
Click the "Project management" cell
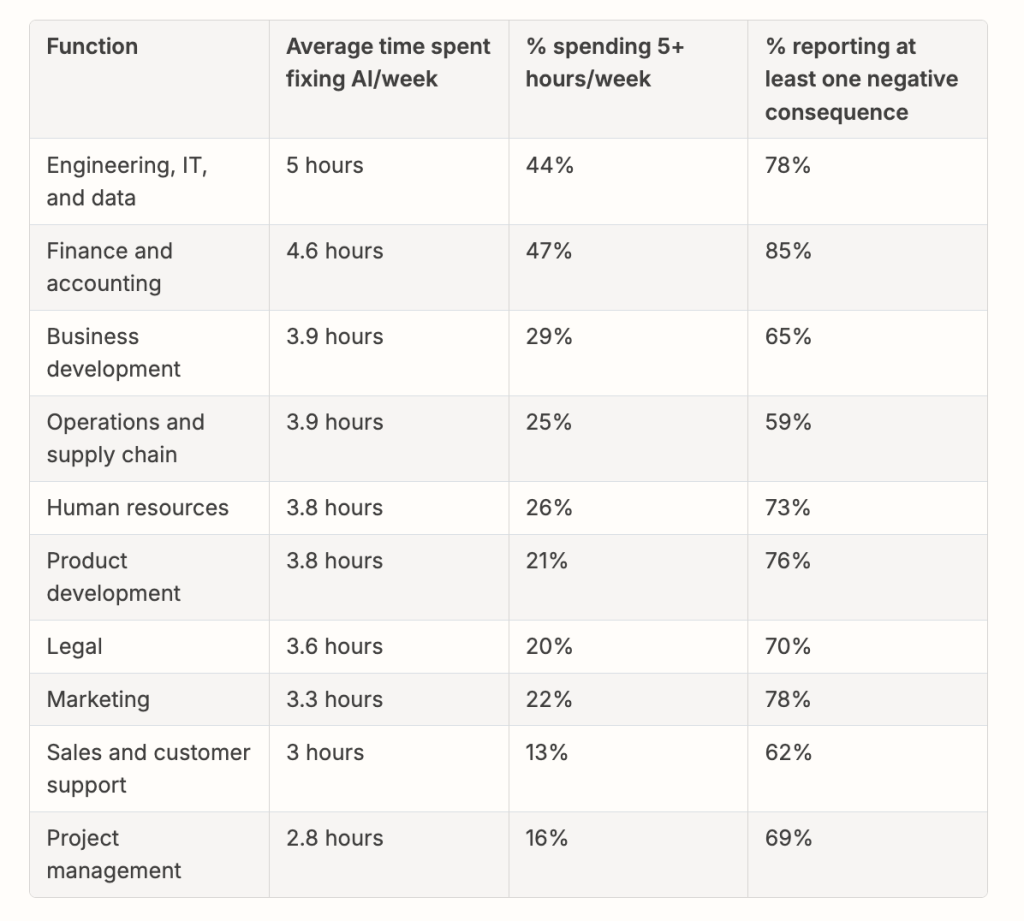tap(113, 854)
